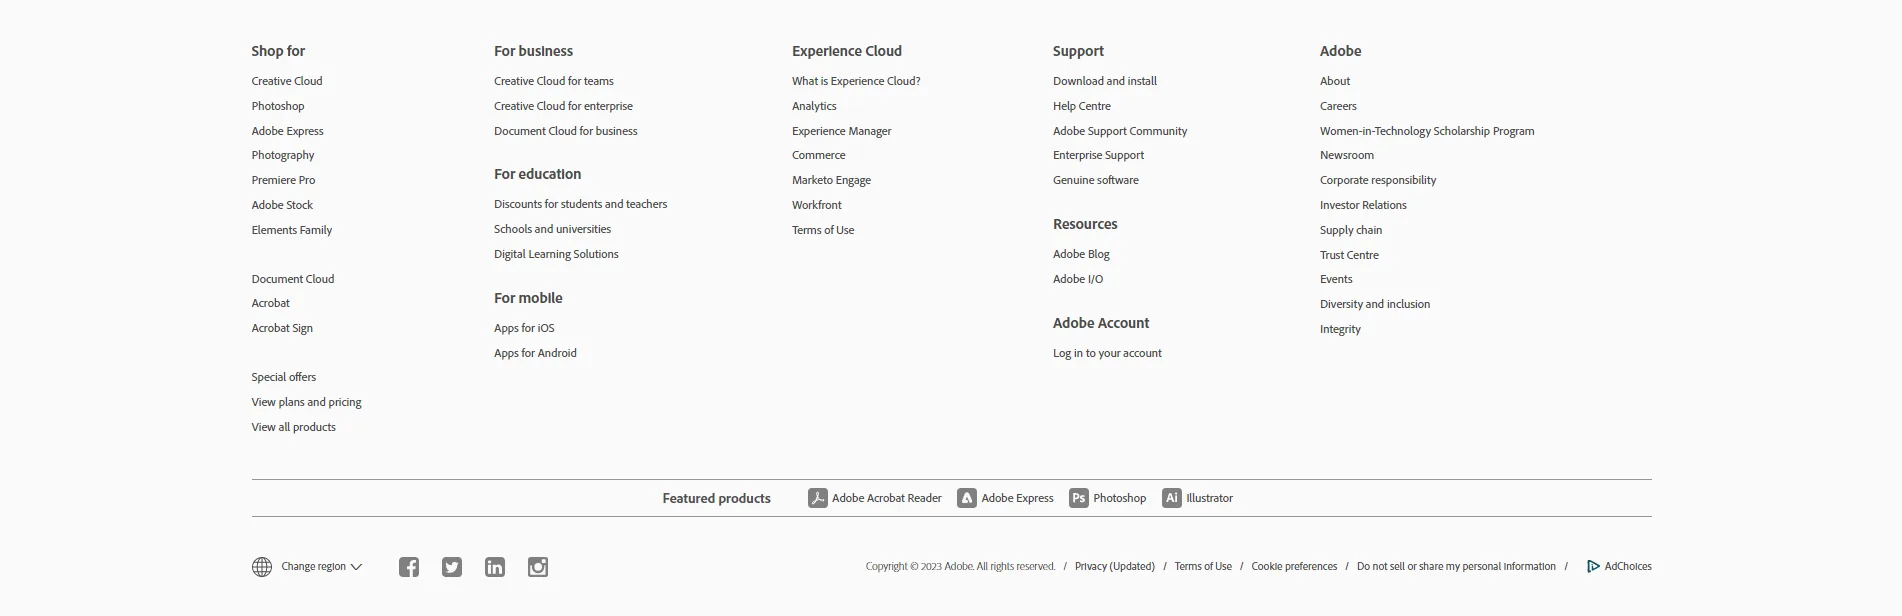
Task: Open the Privacy (Updated) link
Action: [x=1115, y=566]
